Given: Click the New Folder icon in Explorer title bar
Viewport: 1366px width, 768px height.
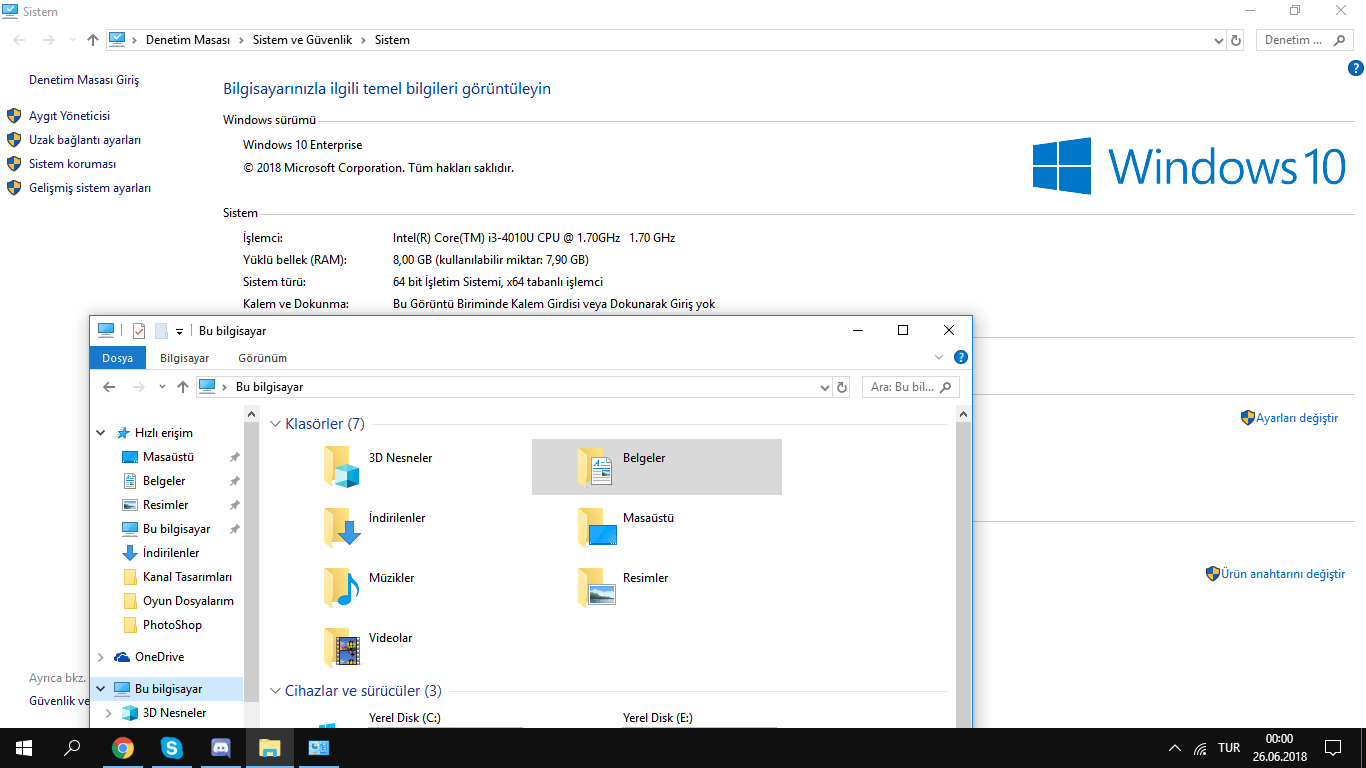Looking at the screenshot, I should tap(161, 331).
